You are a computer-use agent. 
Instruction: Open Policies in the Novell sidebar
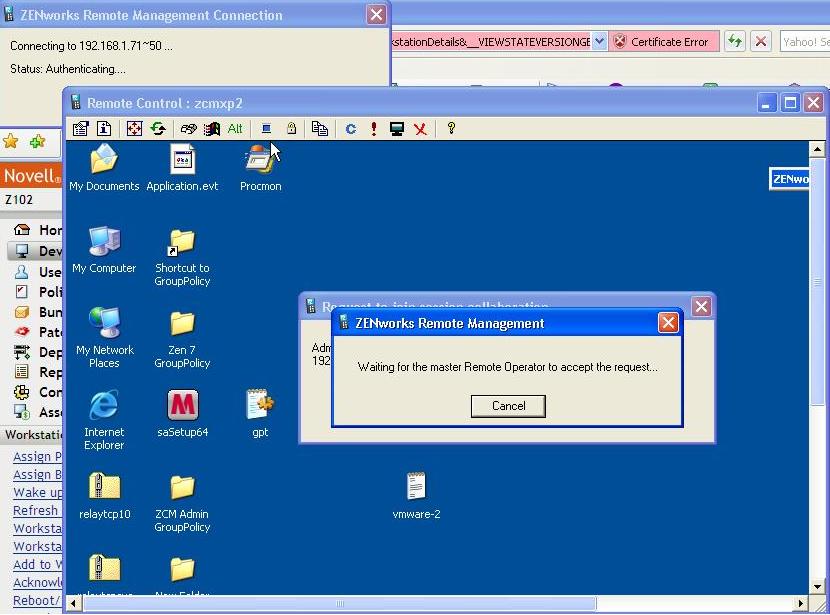click(37, 292)
